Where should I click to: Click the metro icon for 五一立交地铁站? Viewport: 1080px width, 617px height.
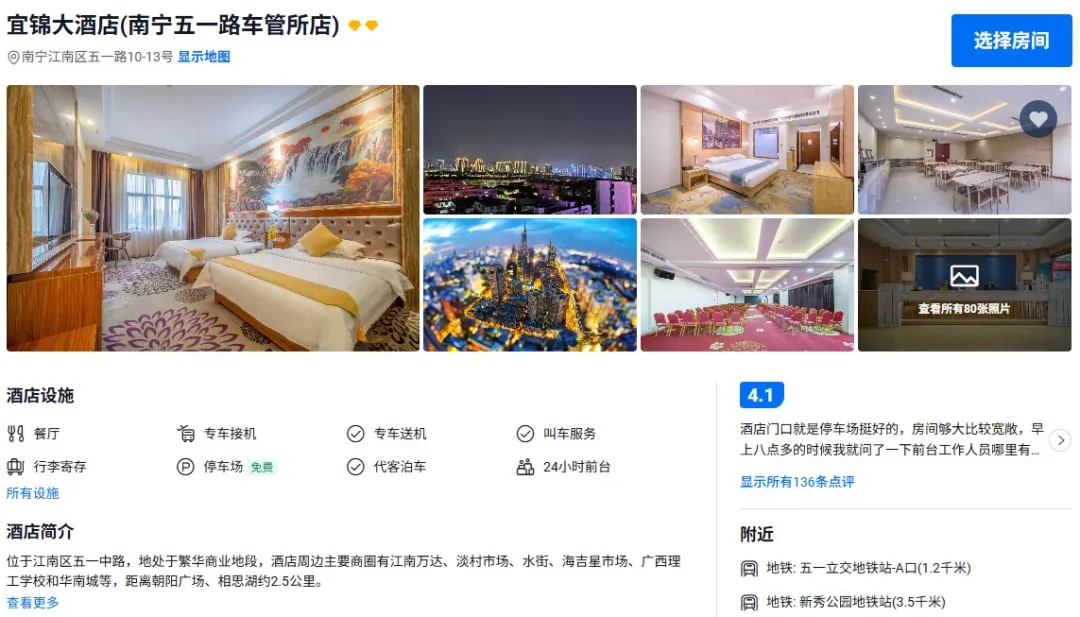point(749,569)
